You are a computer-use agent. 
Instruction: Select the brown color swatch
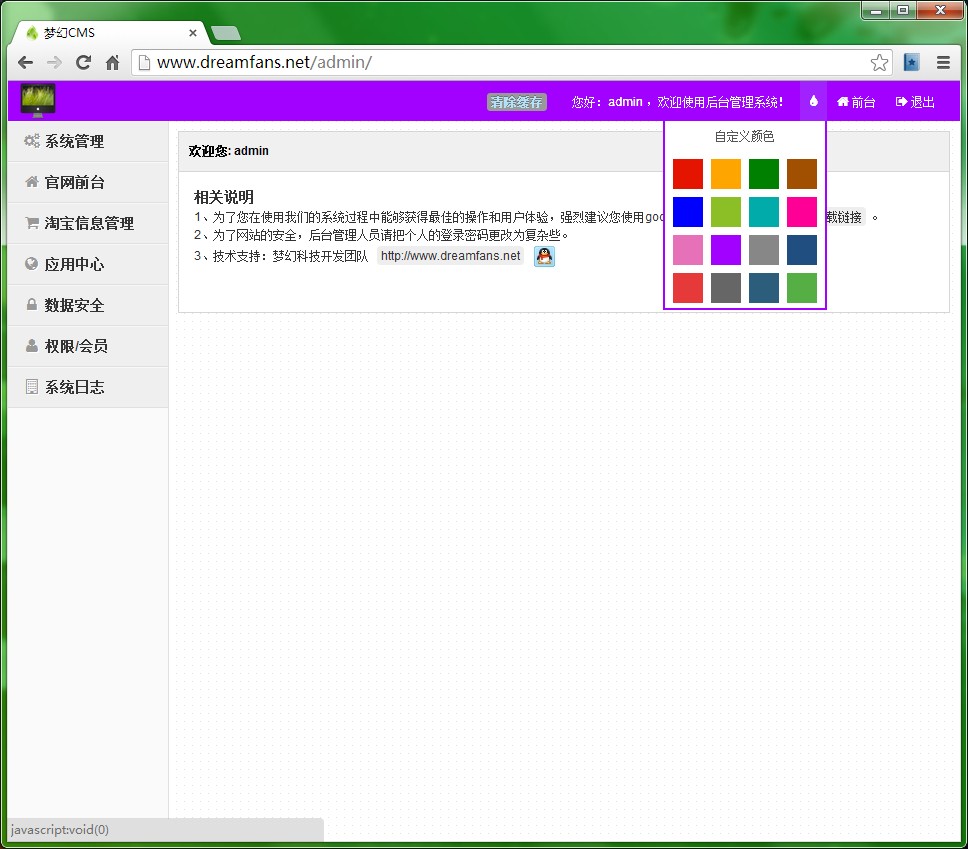[x=802, y=174]
